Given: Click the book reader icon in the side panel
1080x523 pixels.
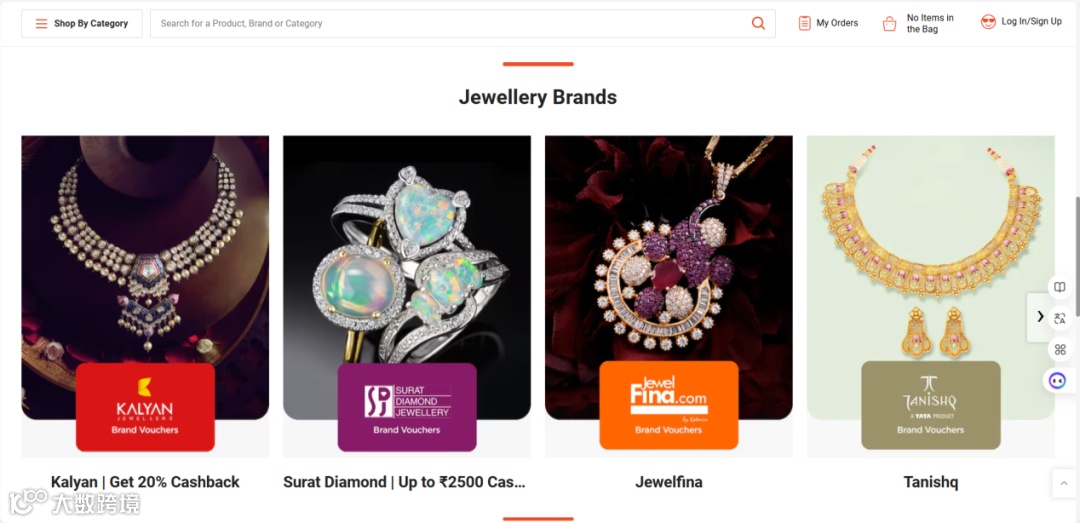Looking at the screenshot, I should pos(1059,287).
